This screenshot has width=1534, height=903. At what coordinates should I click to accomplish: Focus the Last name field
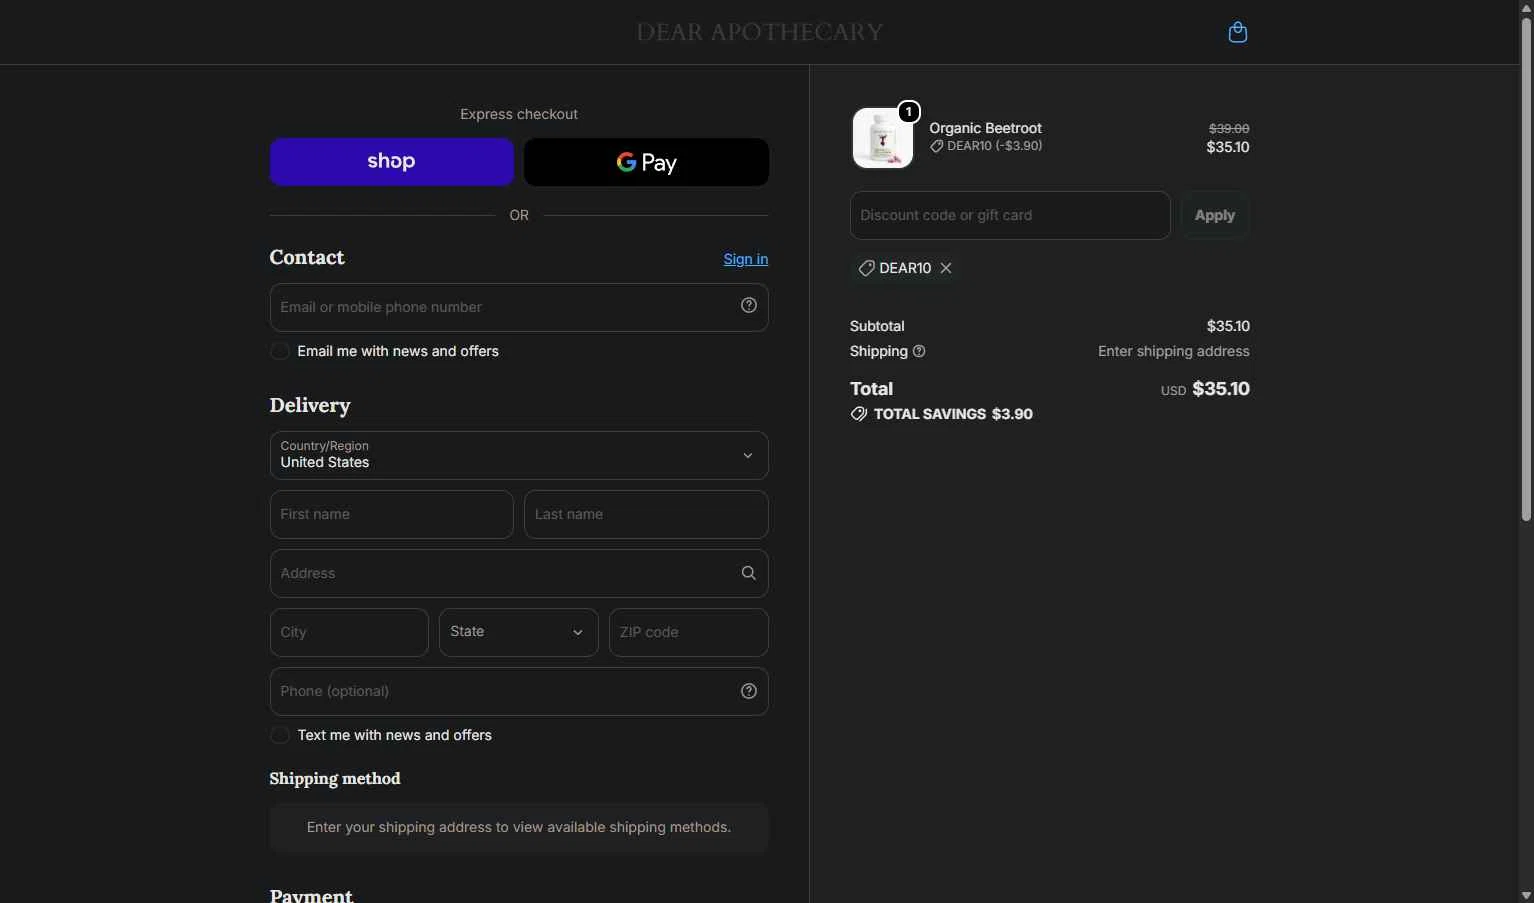(646, 514)
